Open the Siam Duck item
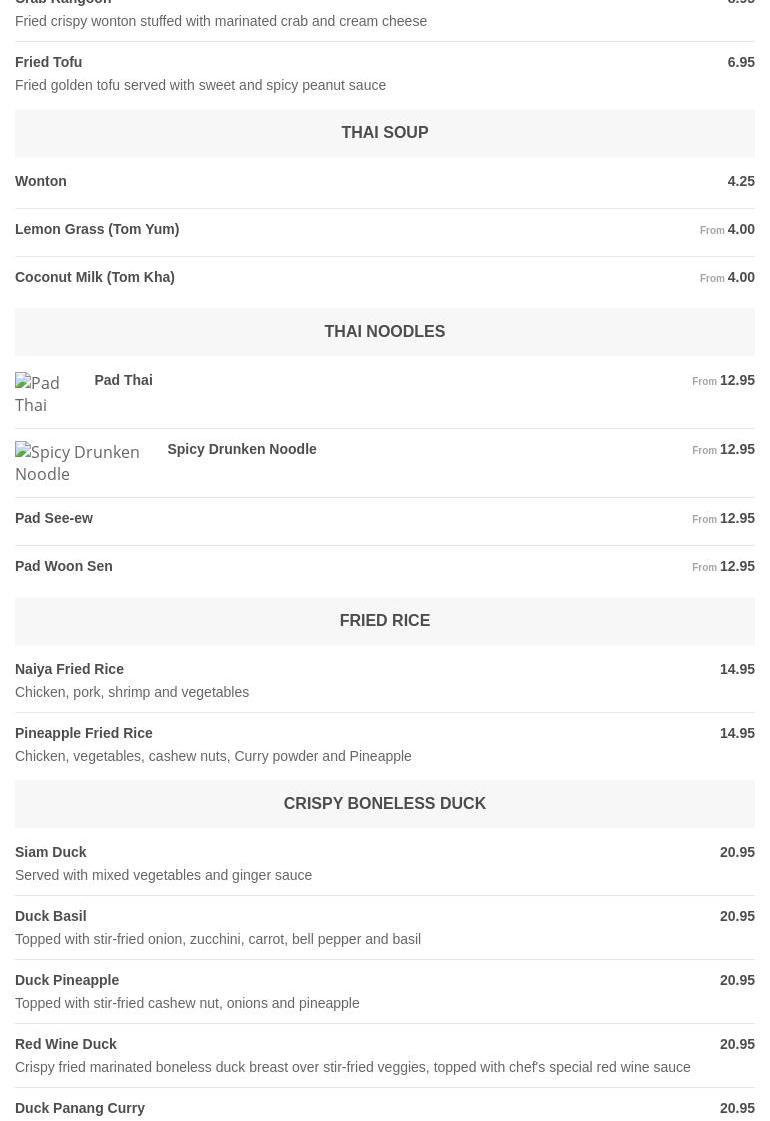The image size is (770, 1121). pos(51,852)
